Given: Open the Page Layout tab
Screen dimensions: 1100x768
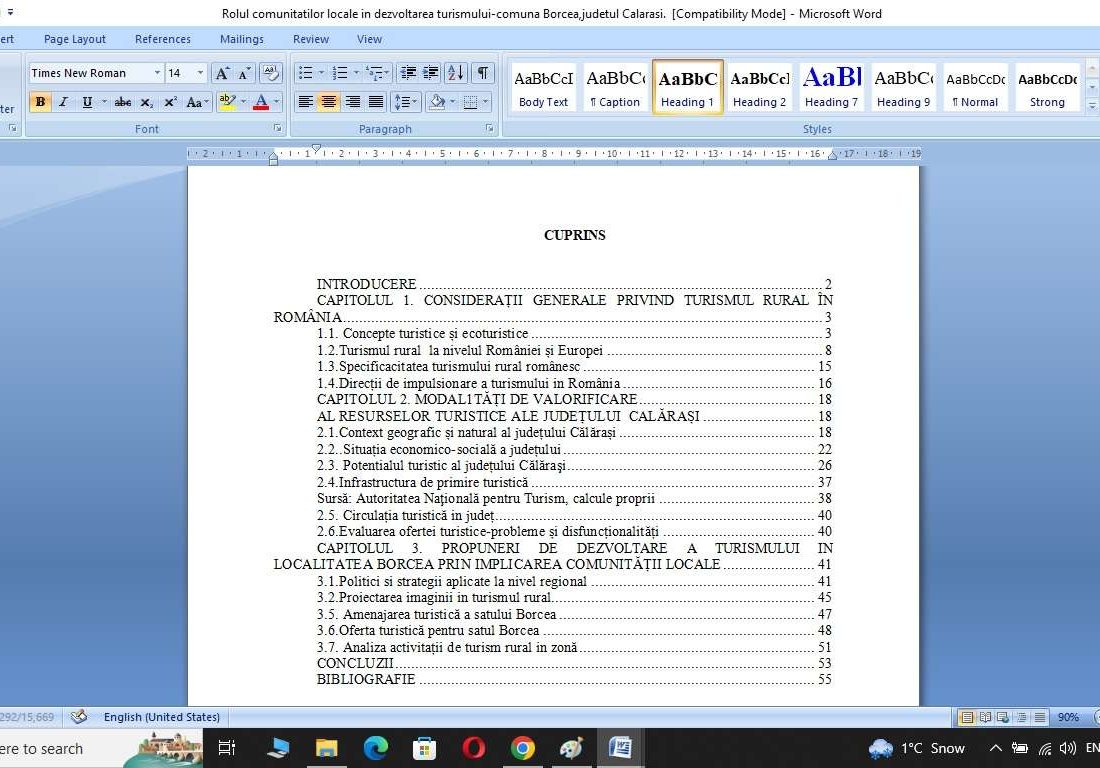Looking at the screenshot, I should coord(75,39).
